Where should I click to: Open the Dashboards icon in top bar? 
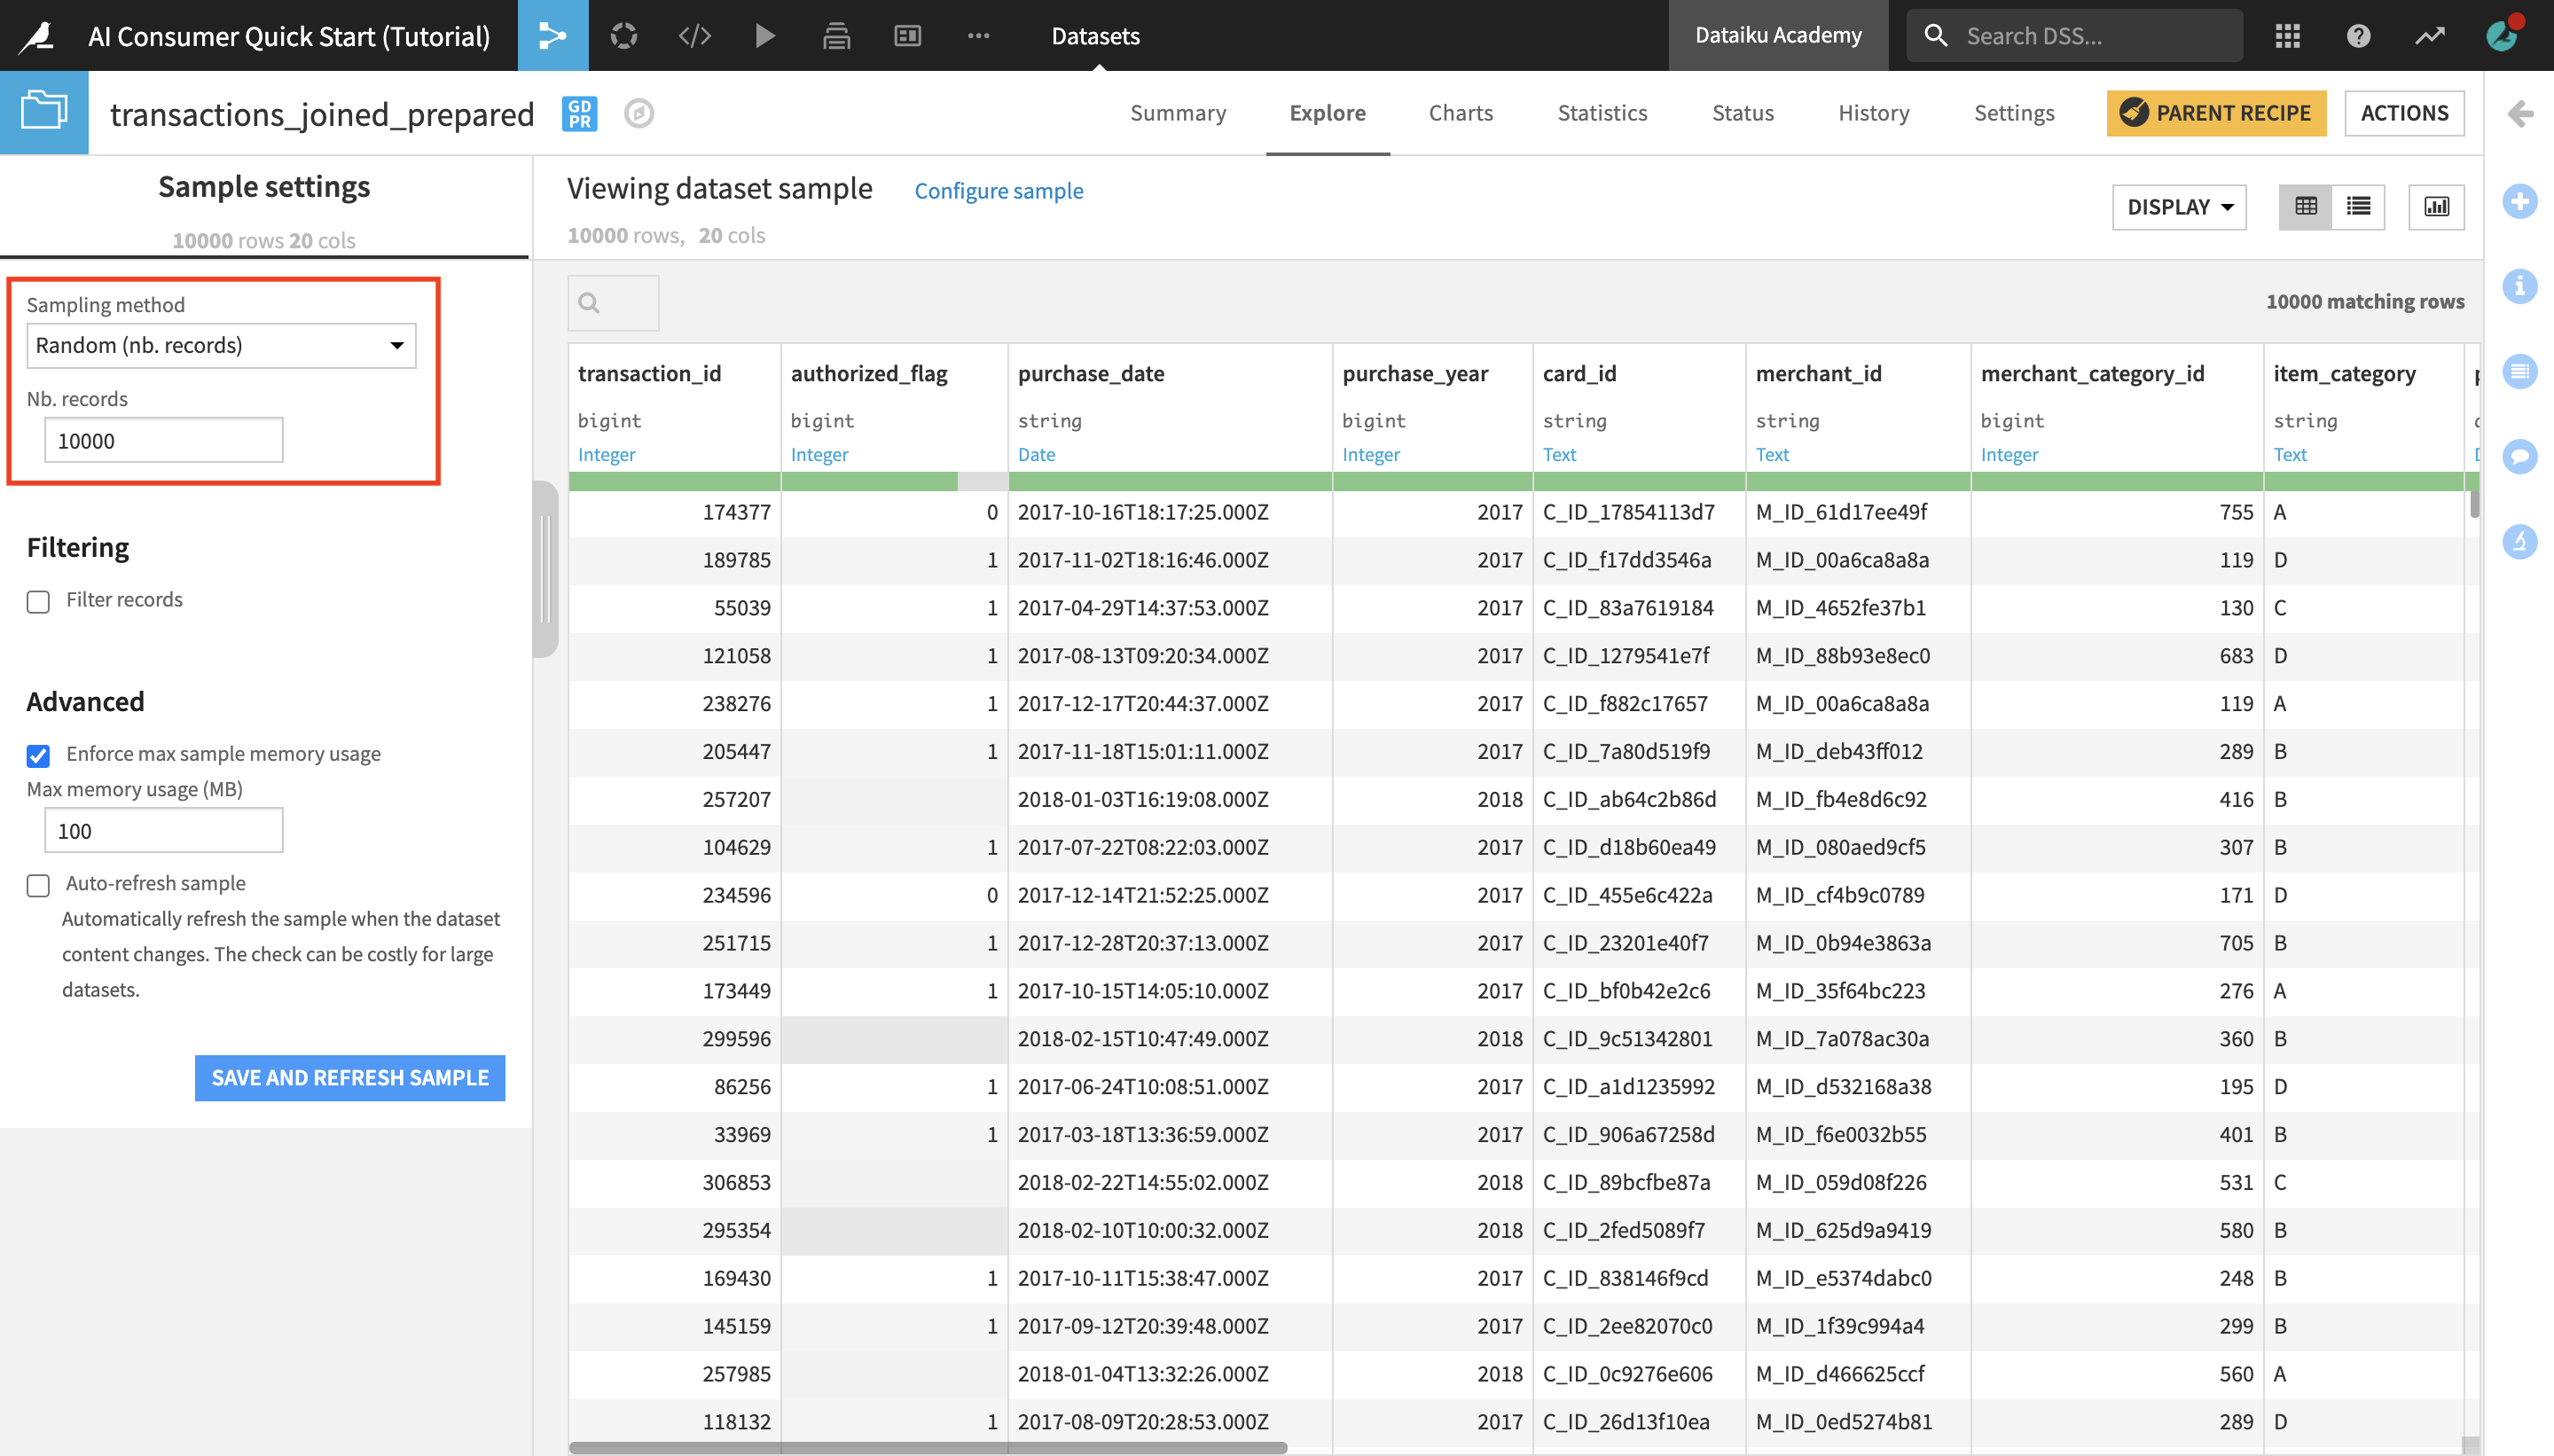pyautogui.click(x=907, y=36)
